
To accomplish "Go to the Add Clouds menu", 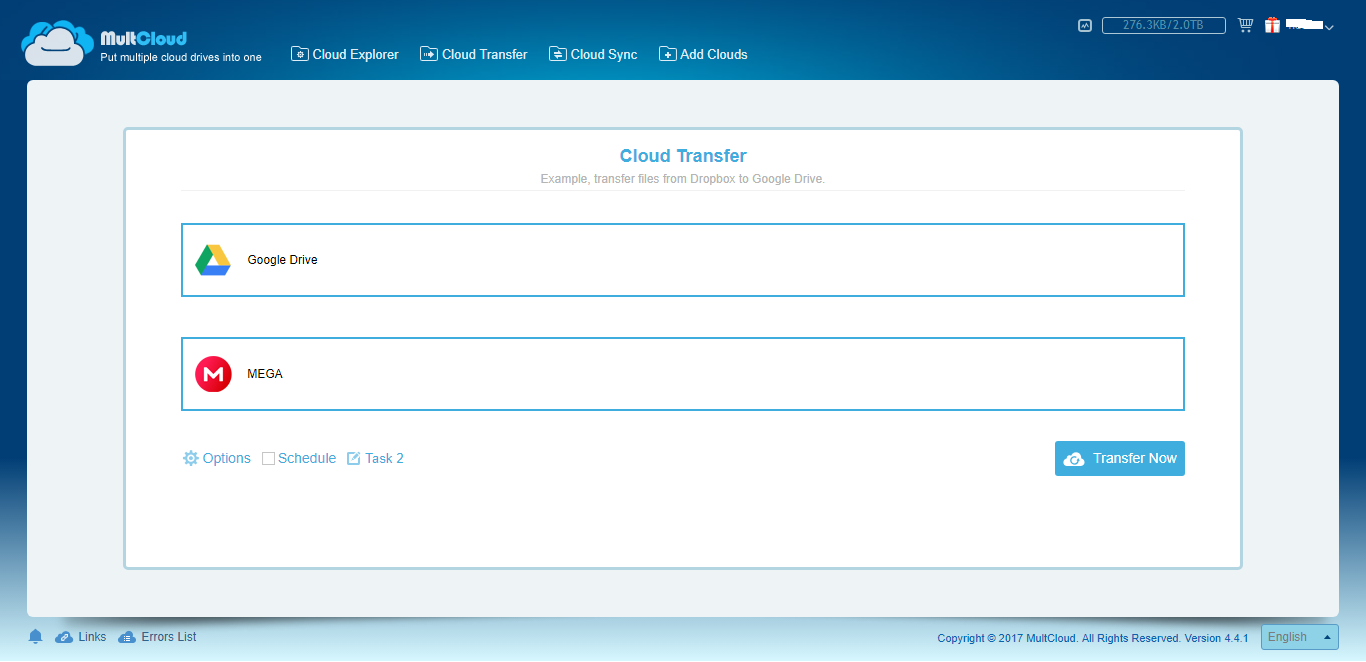I will (703, 54).
